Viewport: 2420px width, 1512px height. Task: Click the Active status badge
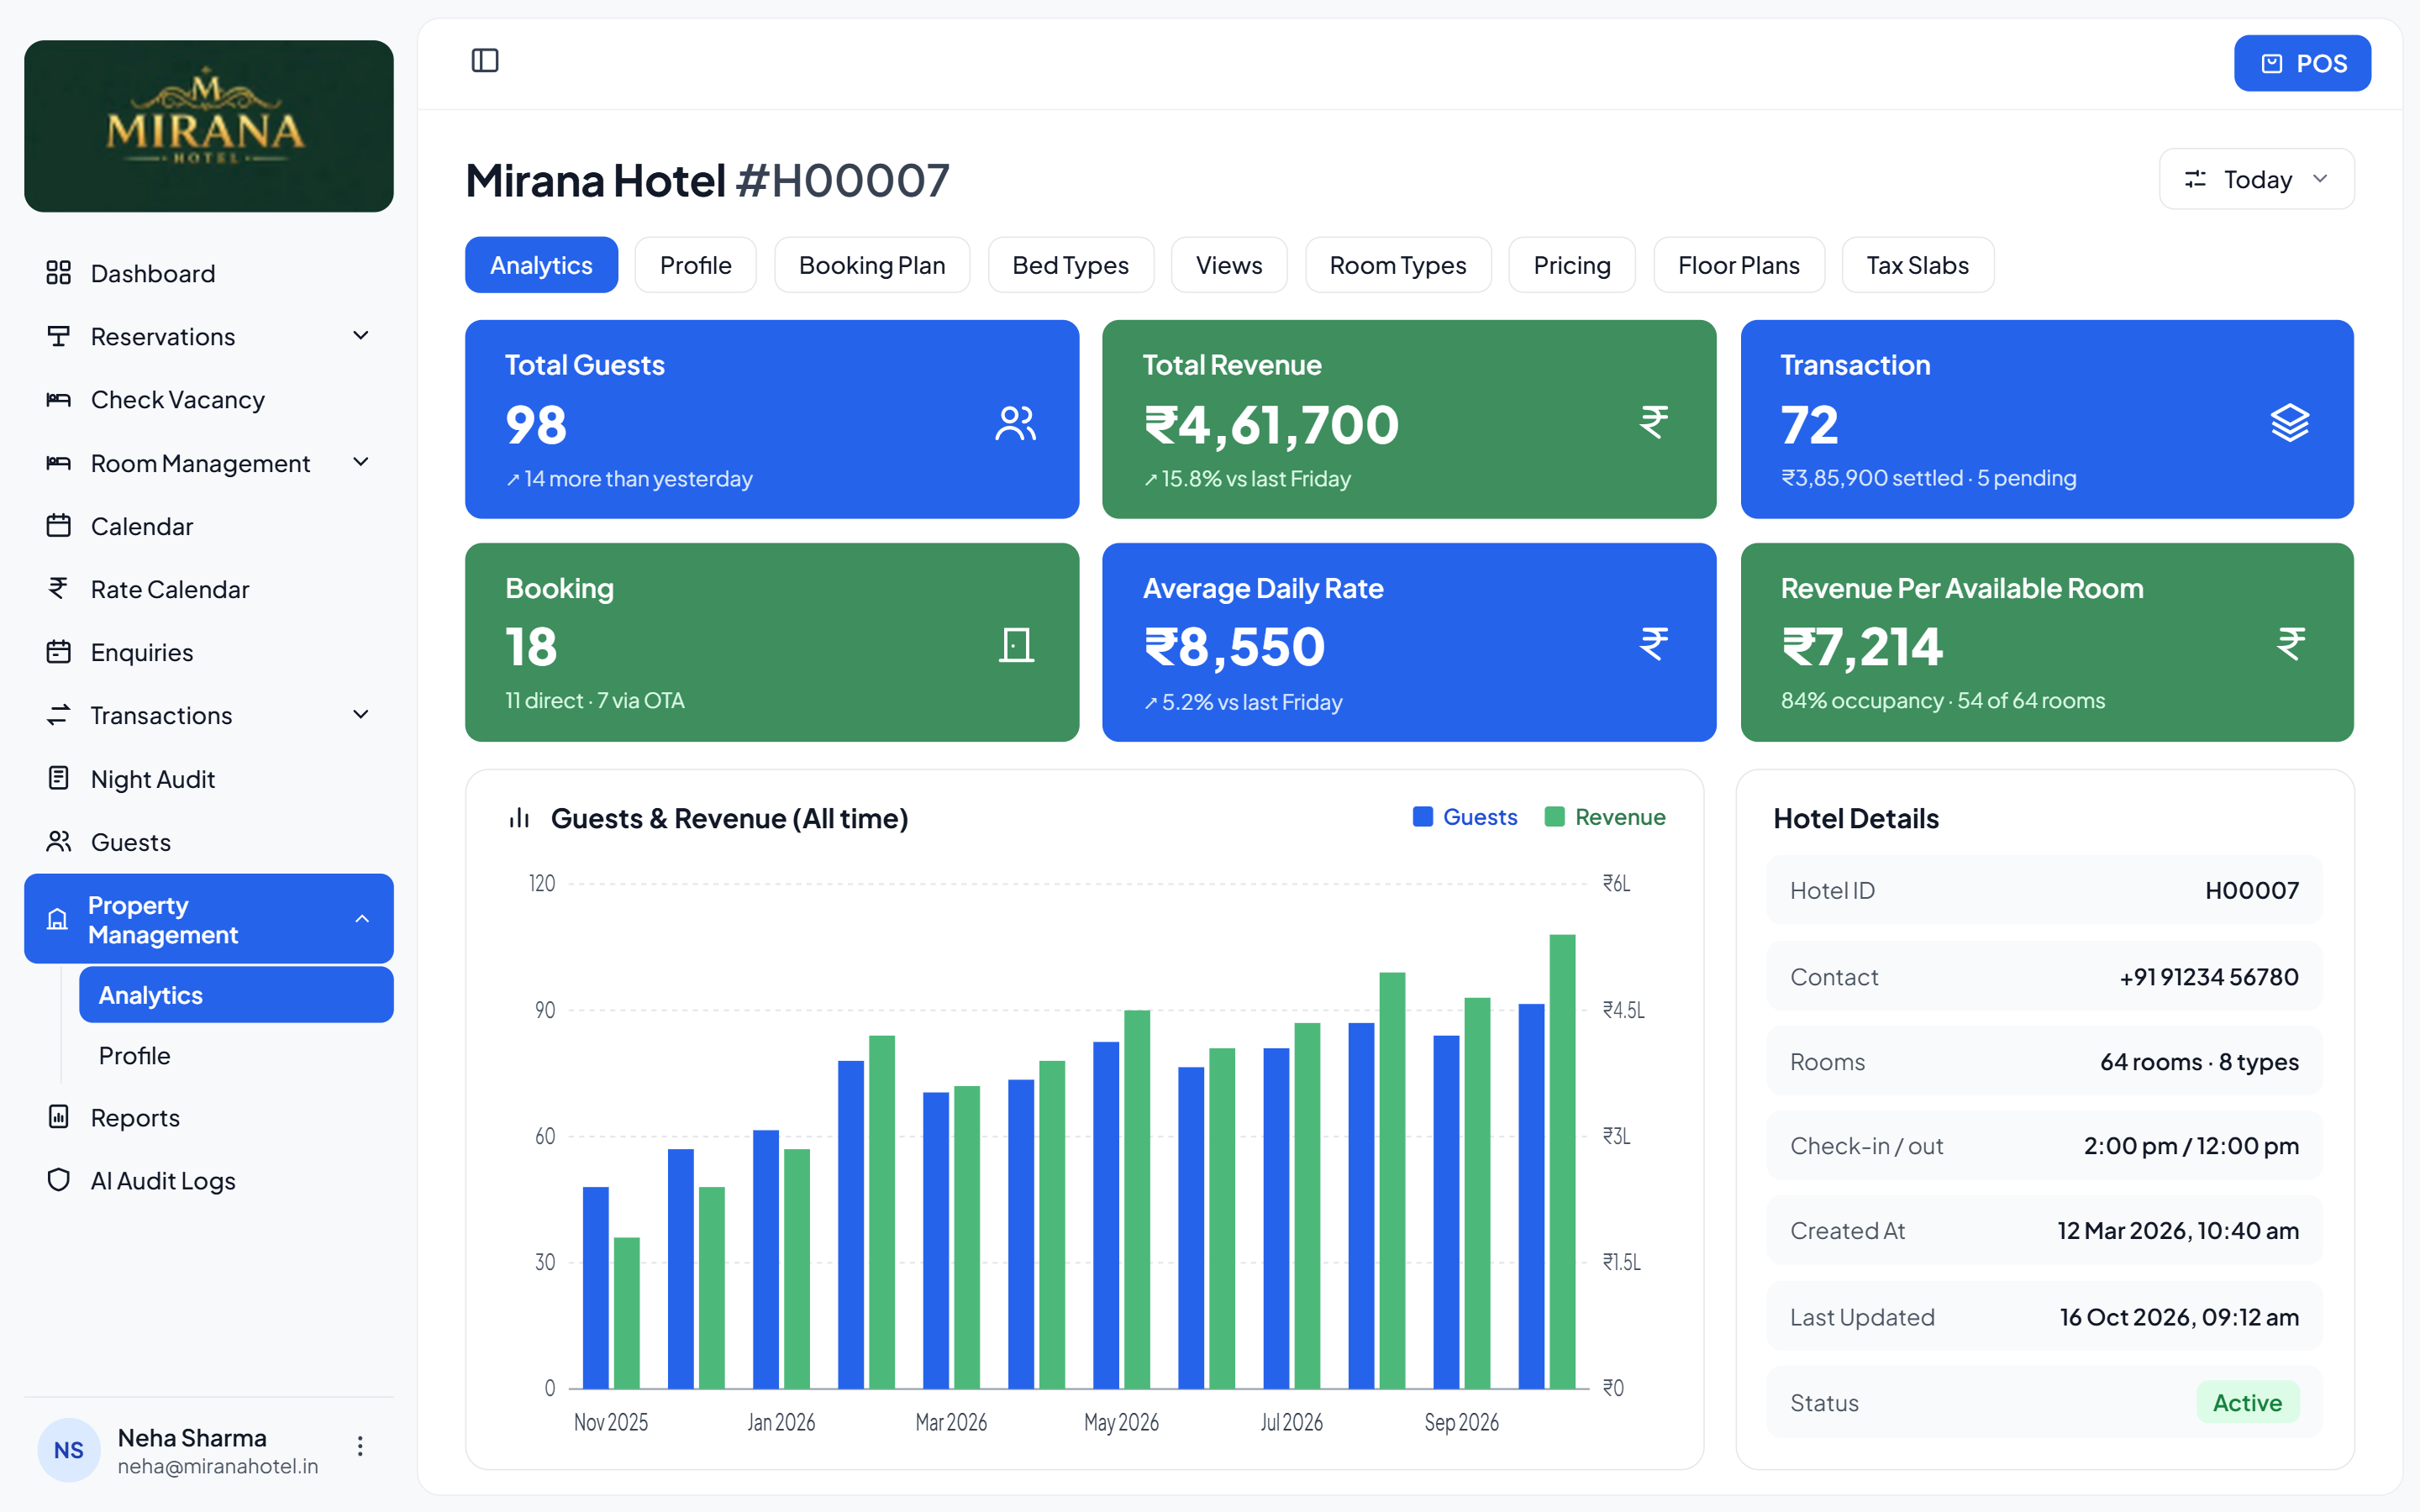click(2247, 1402)
